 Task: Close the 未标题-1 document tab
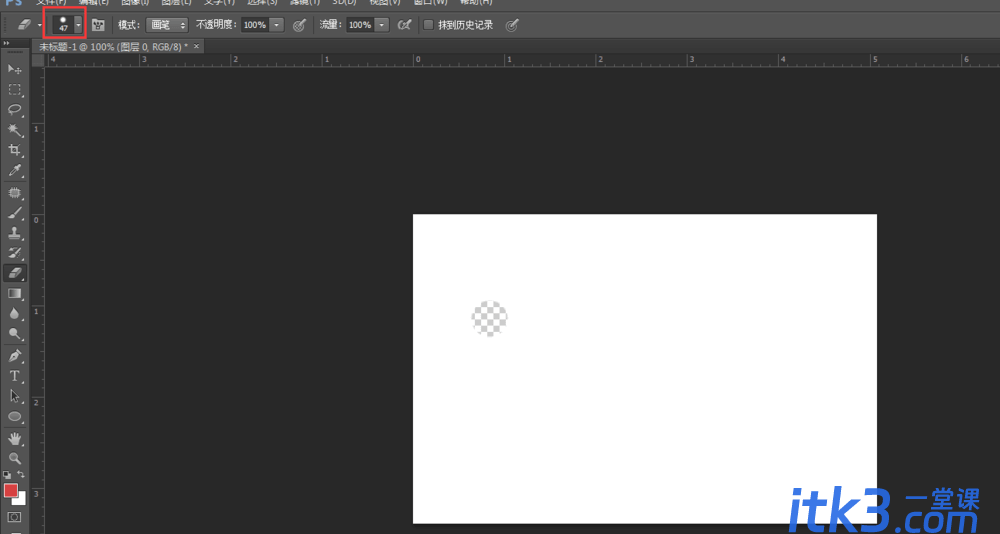[196, 46]
